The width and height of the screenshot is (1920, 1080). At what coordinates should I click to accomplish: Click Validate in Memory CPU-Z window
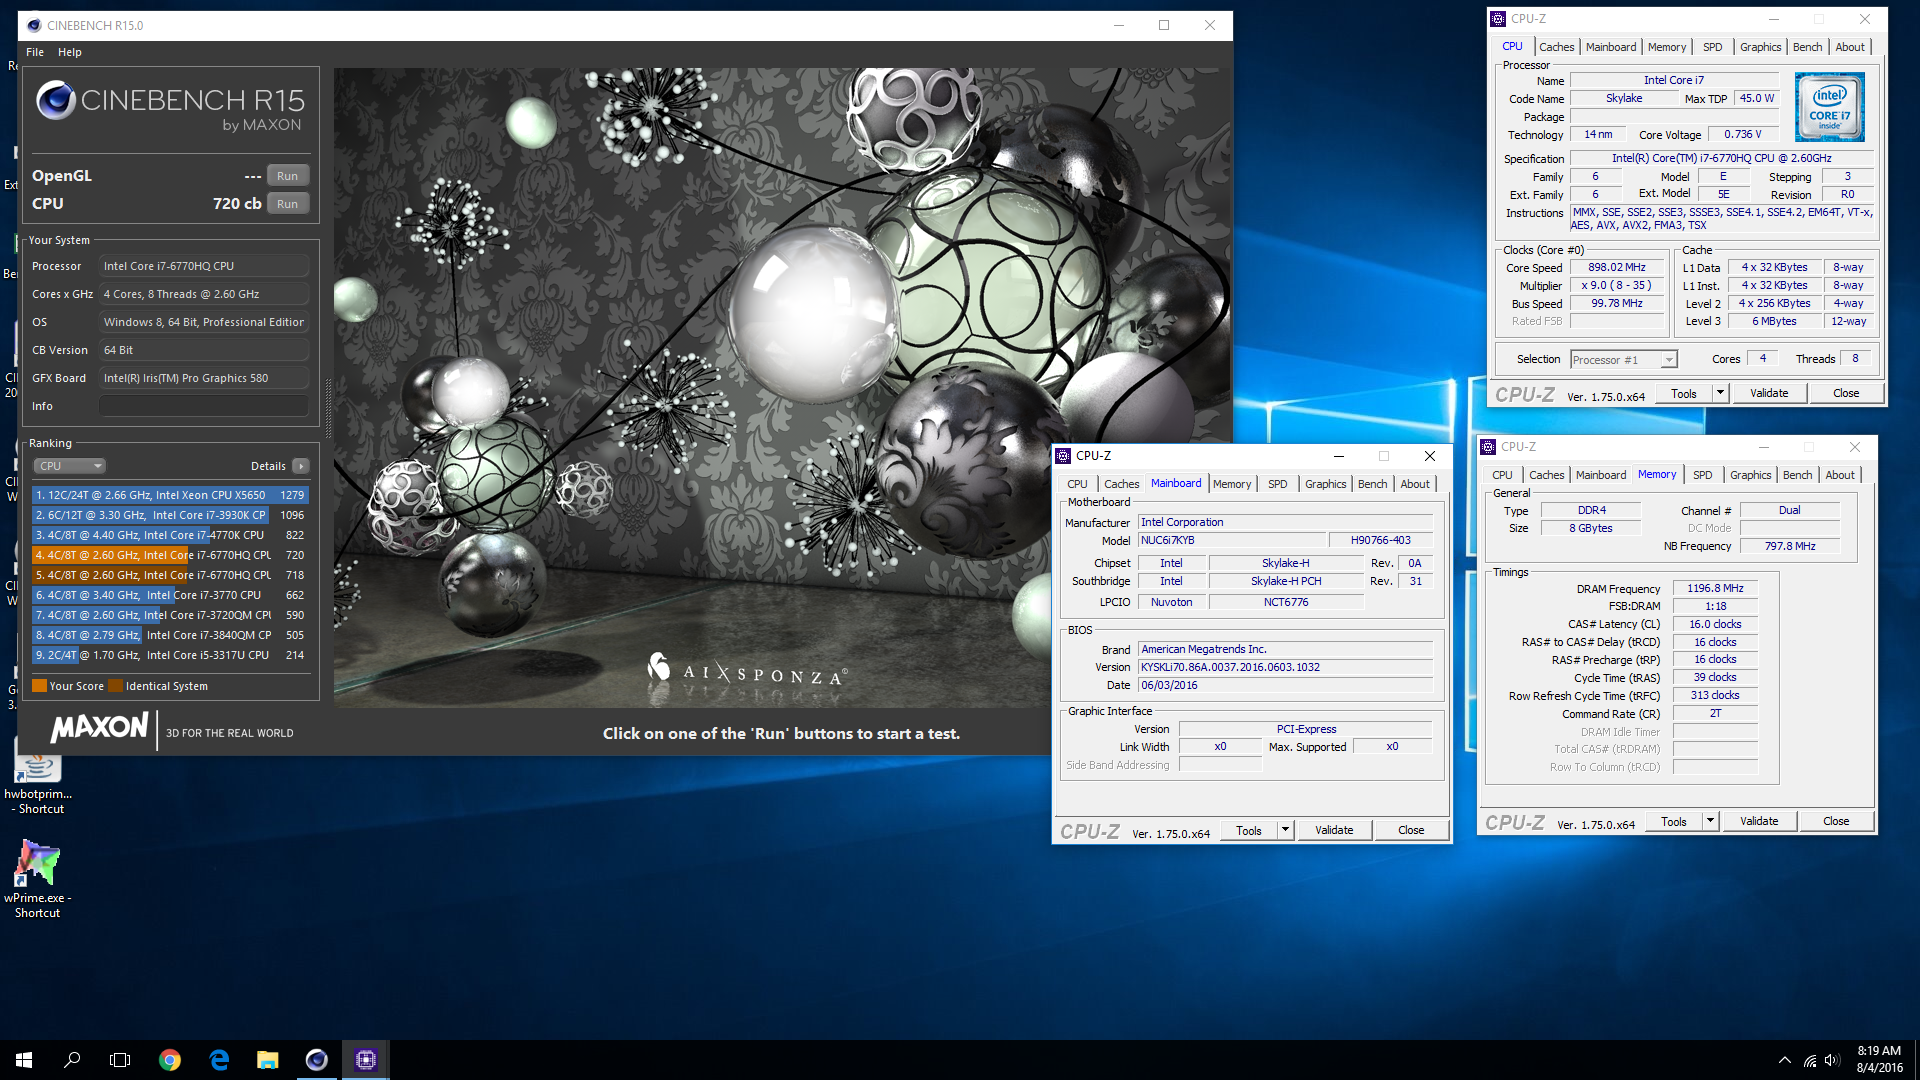click(1759, 822)
